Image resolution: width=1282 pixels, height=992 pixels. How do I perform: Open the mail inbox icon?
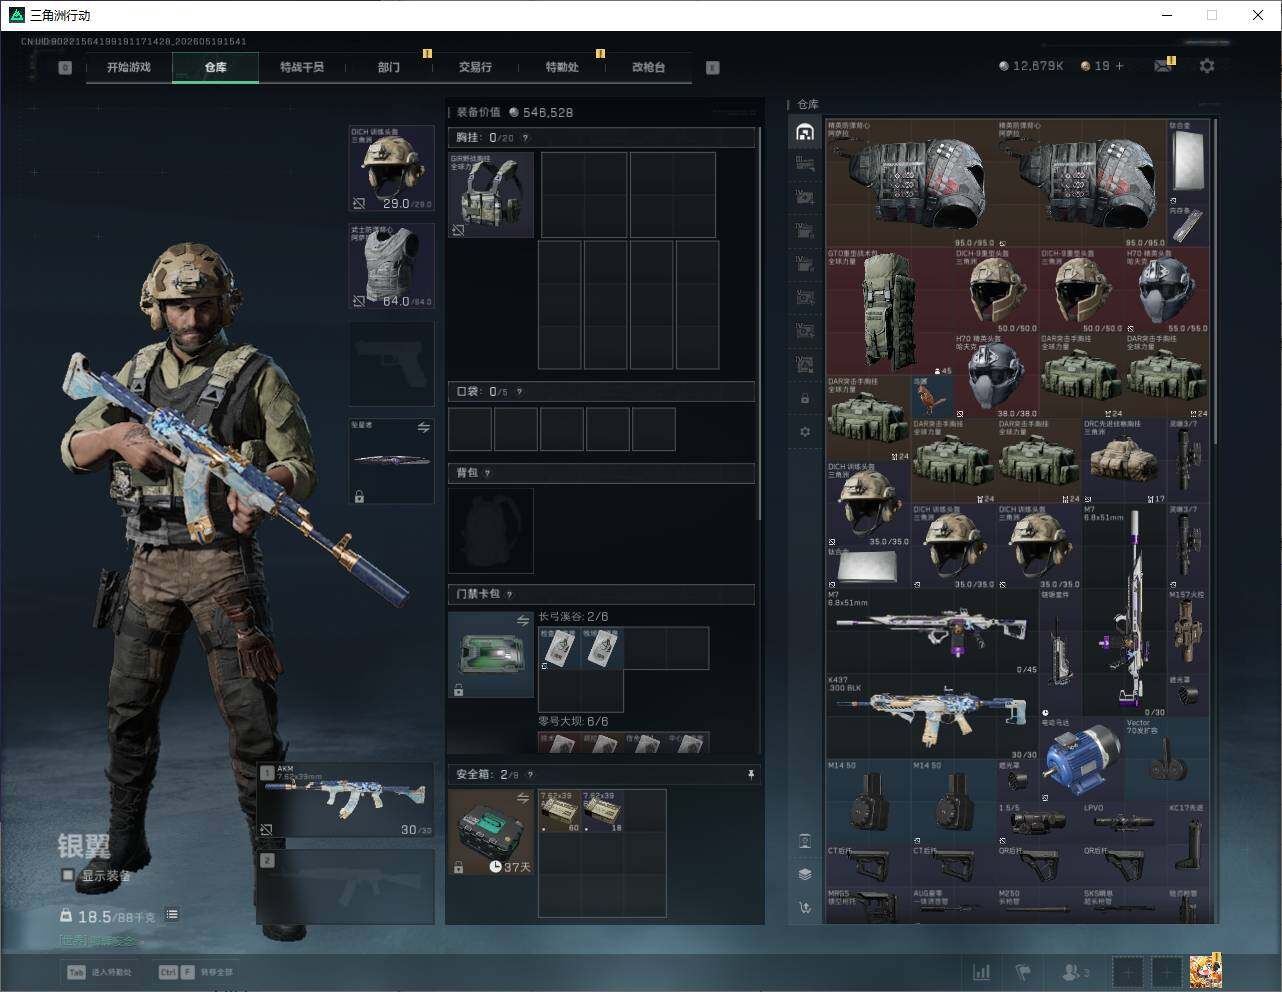[x=1162, y=66]
